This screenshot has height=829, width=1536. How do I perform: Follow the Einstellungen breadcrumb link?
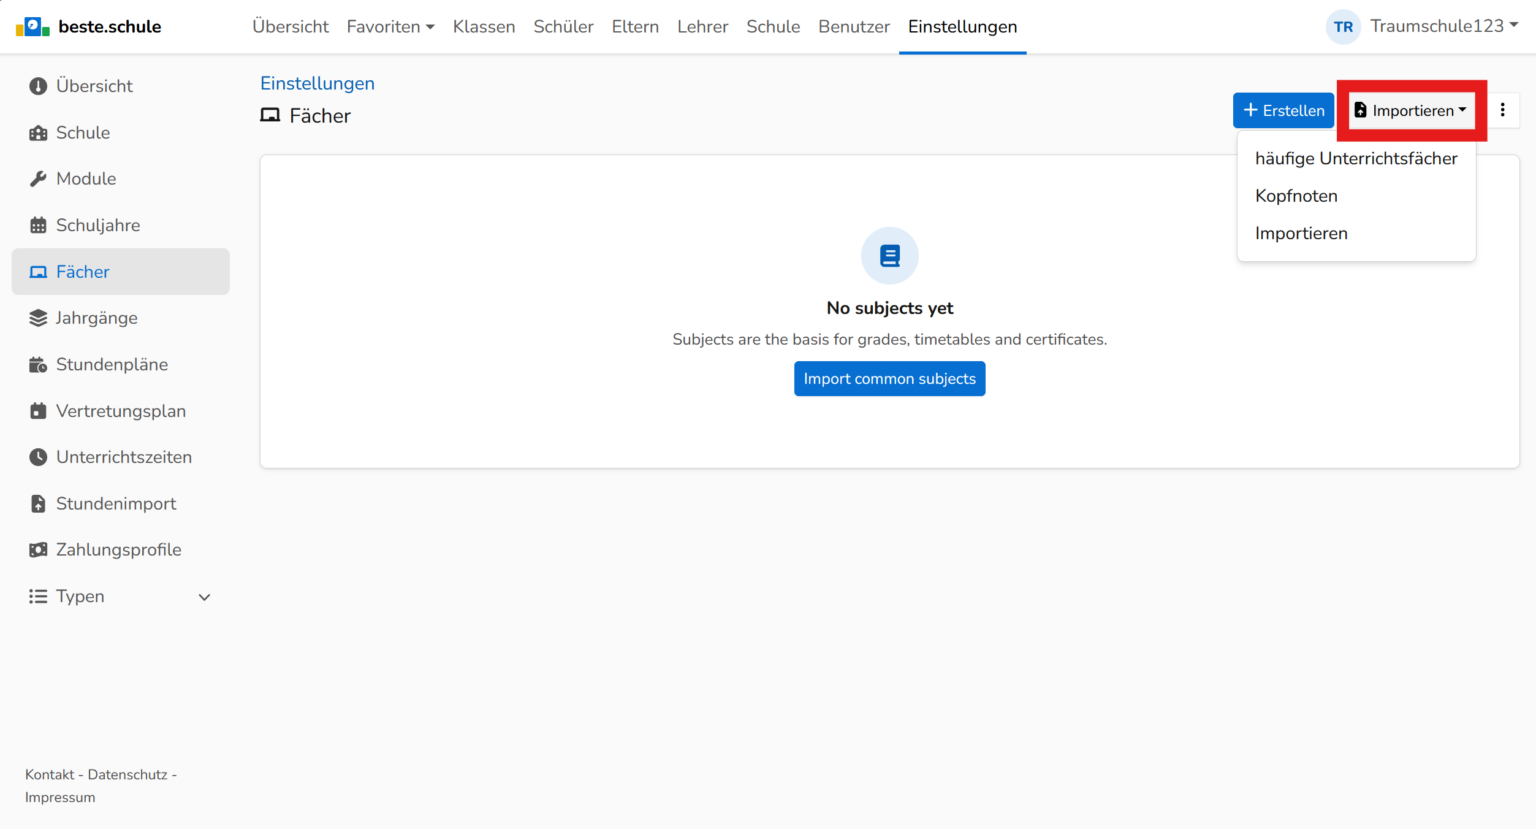pos(317,84)
